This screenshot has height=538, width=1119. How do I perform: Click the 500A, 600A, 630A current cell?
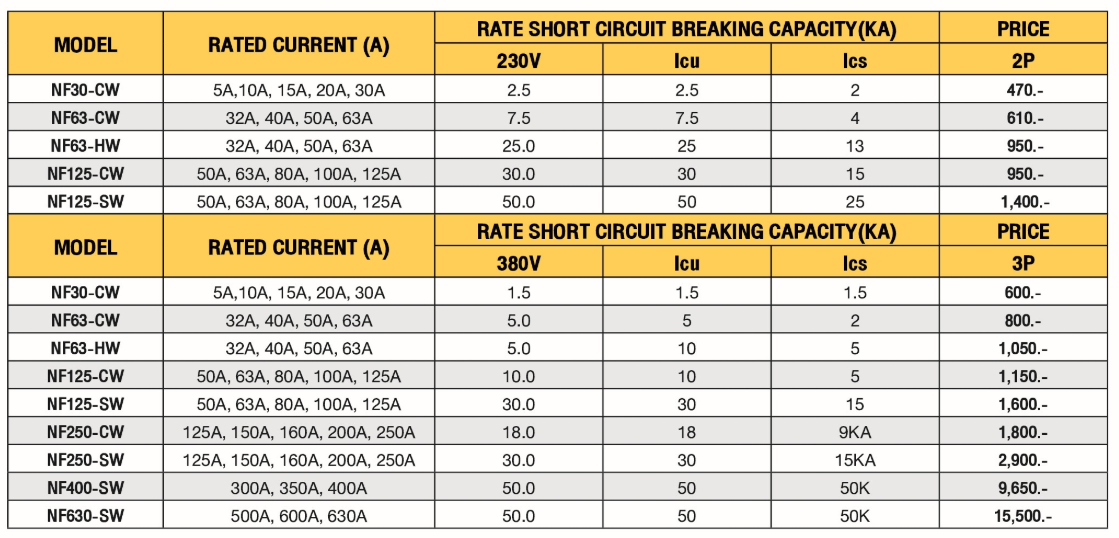(x=299, y=516)
